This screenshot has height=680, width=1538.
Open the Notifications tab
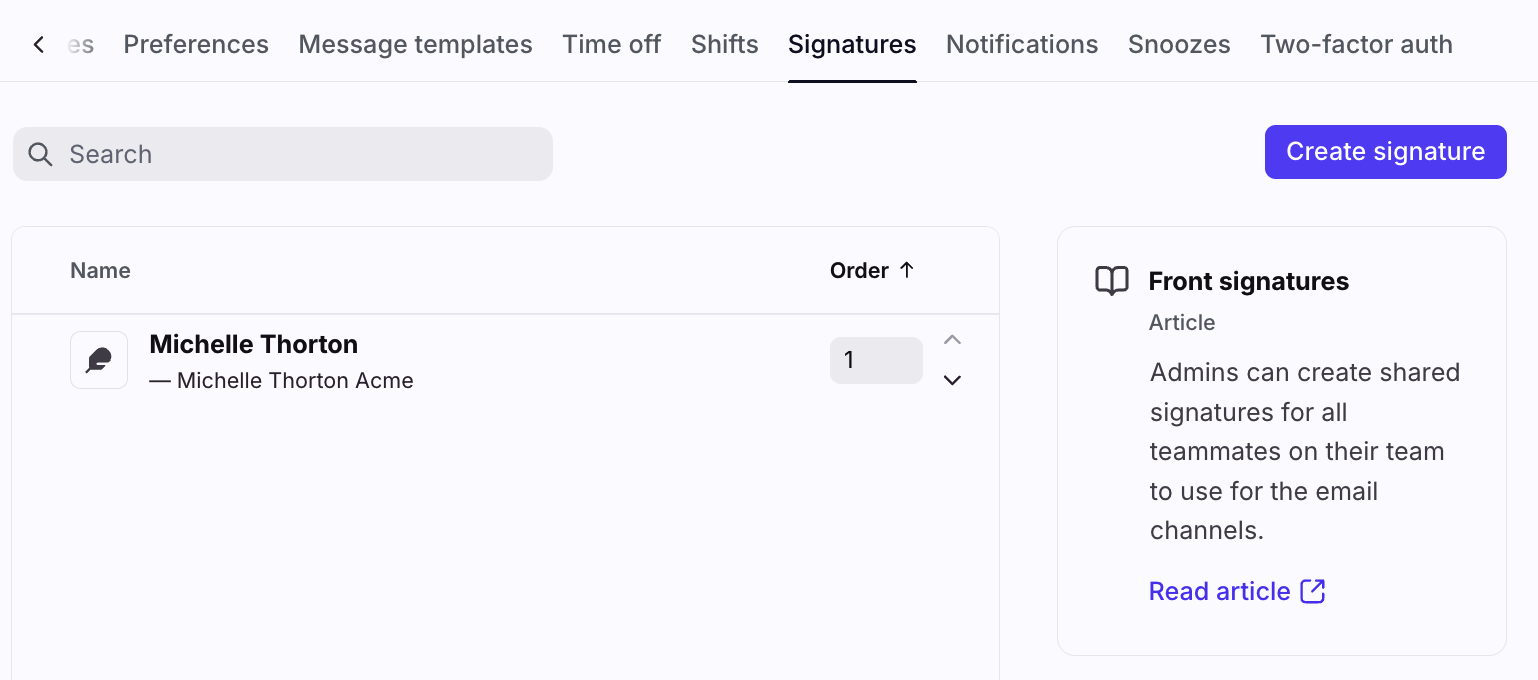(x=1022, y=45)
